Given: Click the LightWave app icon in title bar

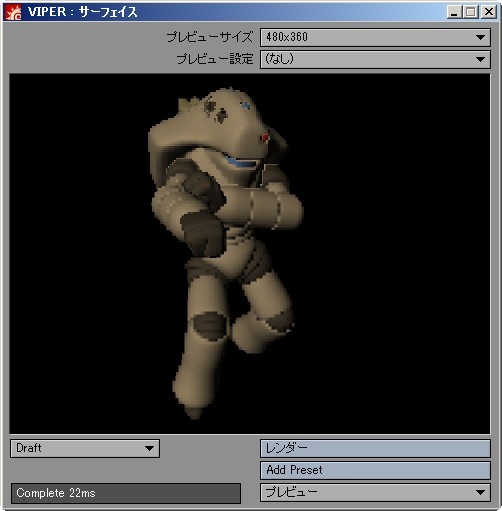Looking at the screenshot, I should [13, 12].
